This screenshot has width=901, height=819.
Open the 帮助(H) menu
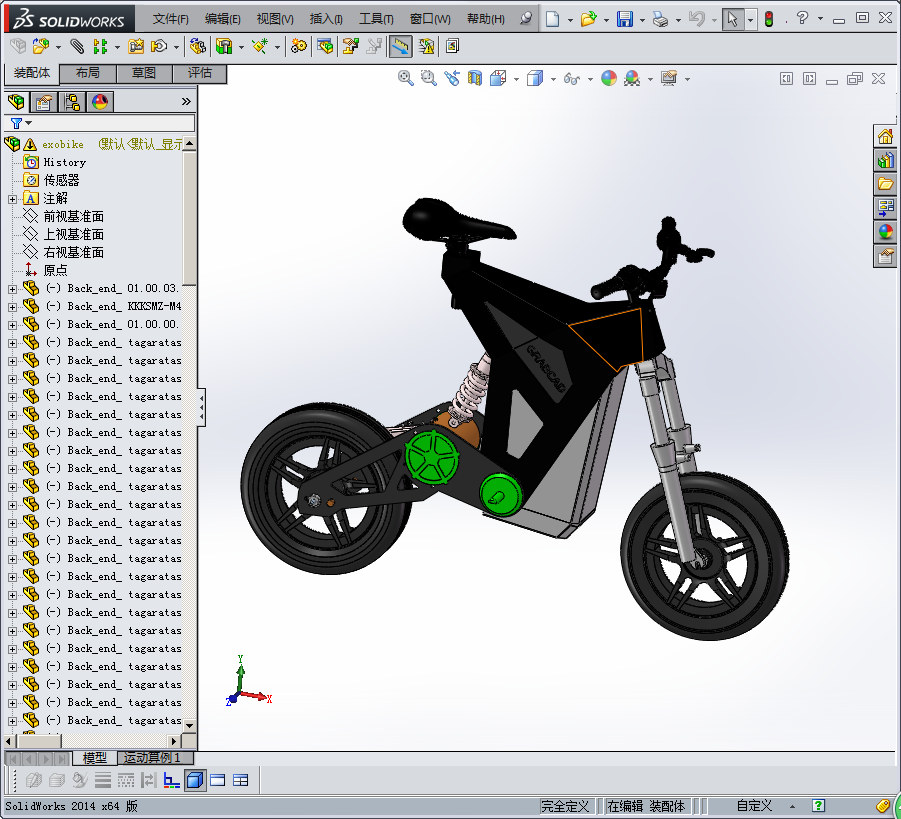click(x=486, y=19)
